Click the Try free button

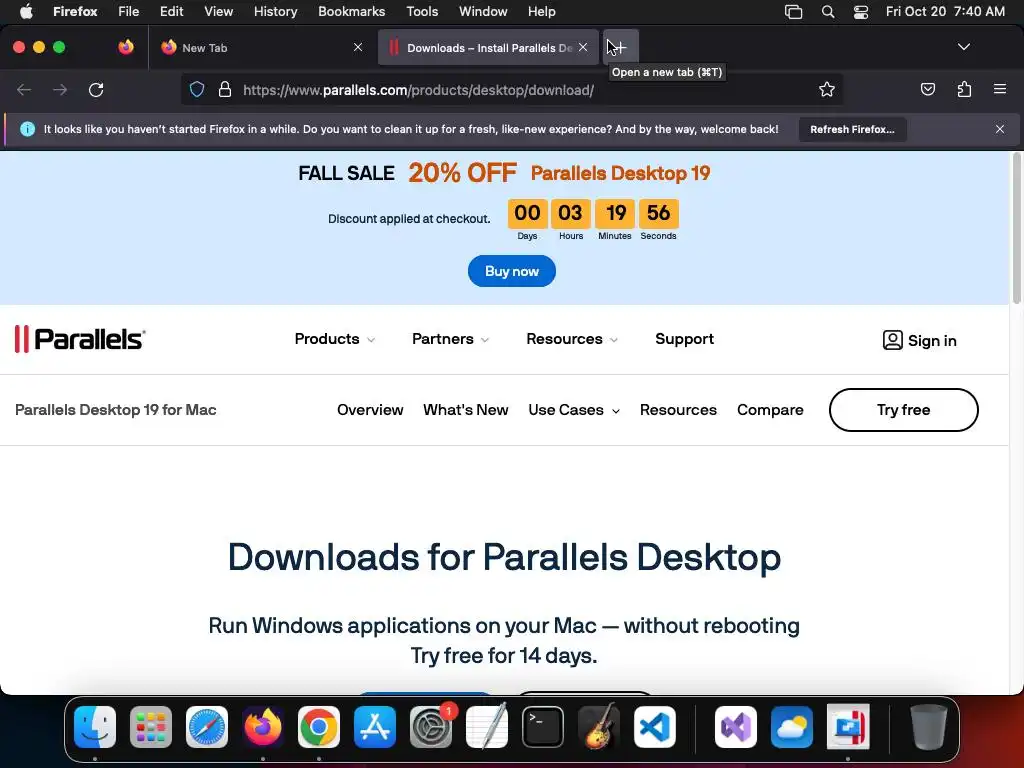click(904, 410)
